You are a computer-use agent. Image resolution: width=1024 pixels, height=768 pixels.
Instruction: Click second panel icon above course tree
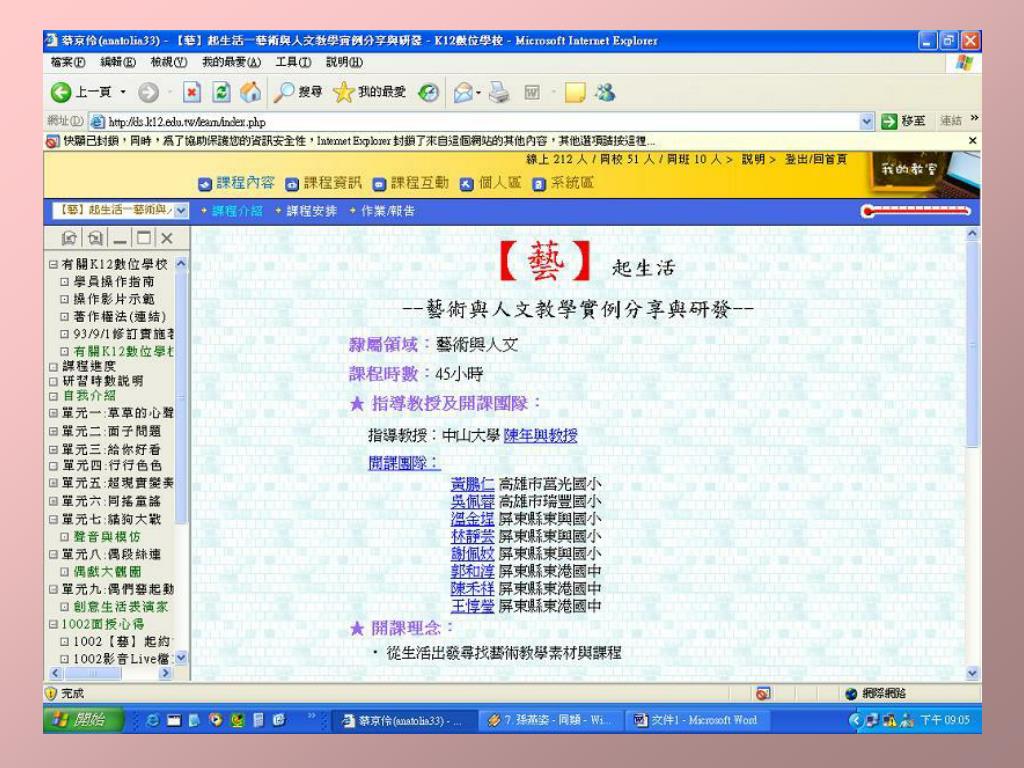[95, 238]
